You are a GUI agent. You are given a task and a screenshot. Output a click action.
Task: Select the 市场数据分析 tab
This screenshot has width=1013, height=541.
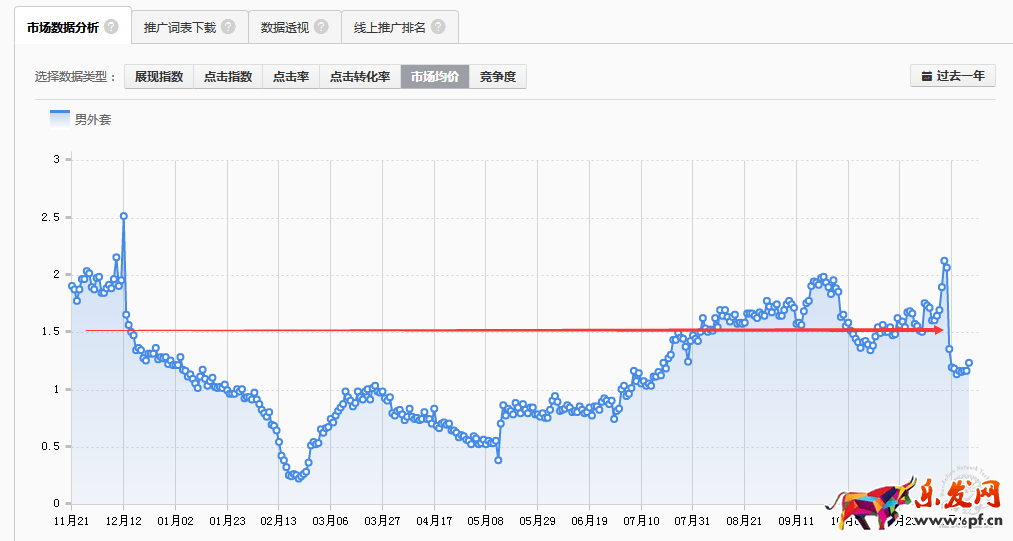tap(63, 27)
